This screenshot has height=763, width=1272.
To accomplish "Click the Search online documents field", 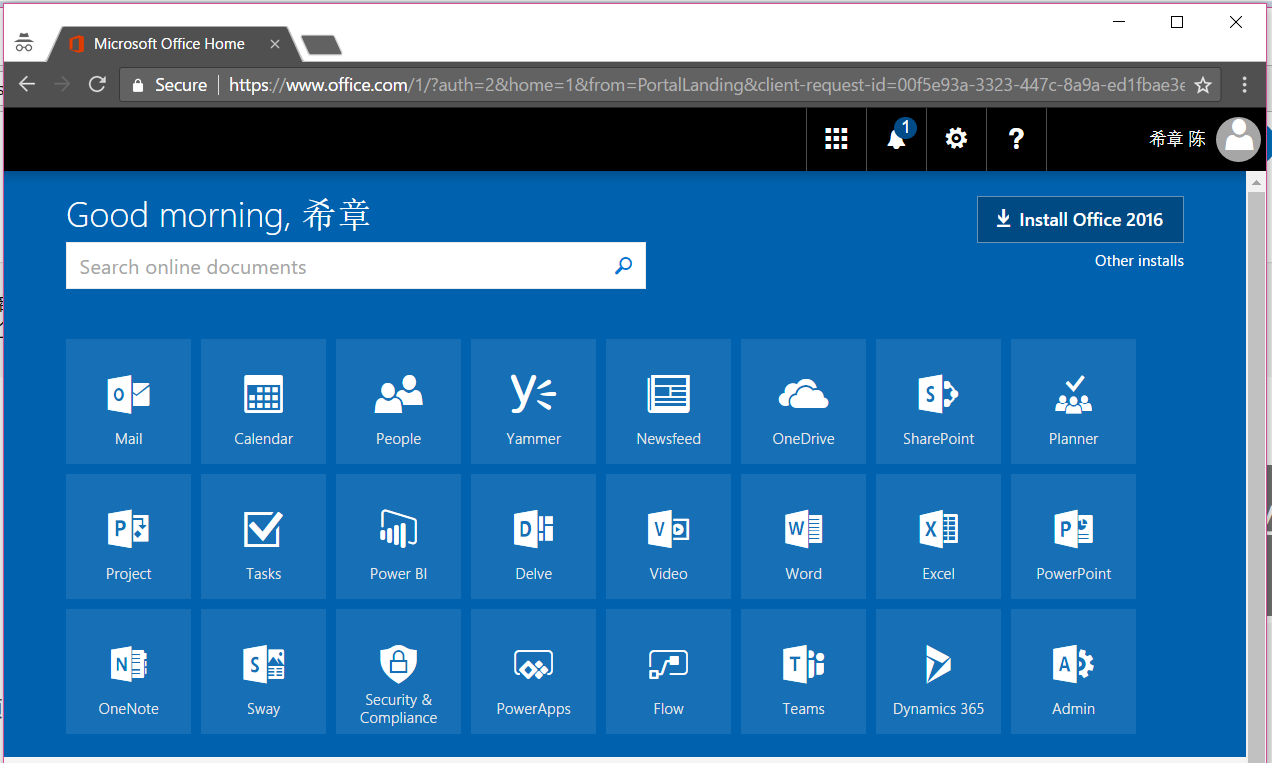I will [x=340, y=267].
